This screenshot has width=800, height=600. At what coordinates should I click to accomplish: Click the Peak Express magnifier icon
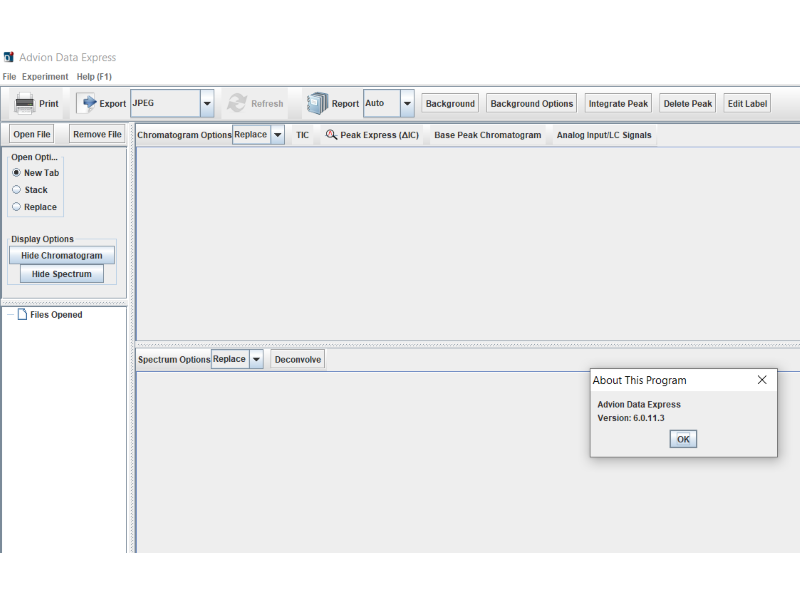click(331, 135)
